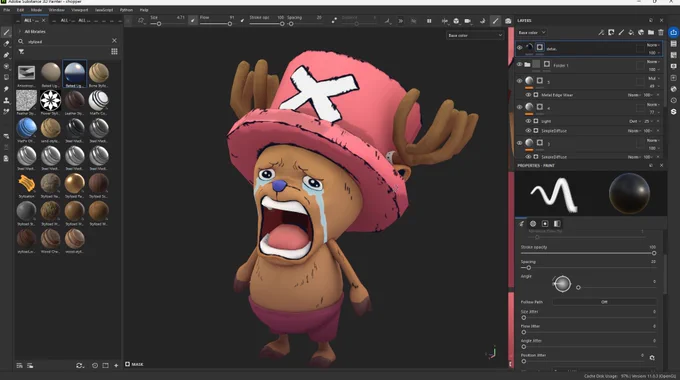Open the Layers Base color channel dropdown
This screenshot has width=680, height=380.
click(531, 33)
